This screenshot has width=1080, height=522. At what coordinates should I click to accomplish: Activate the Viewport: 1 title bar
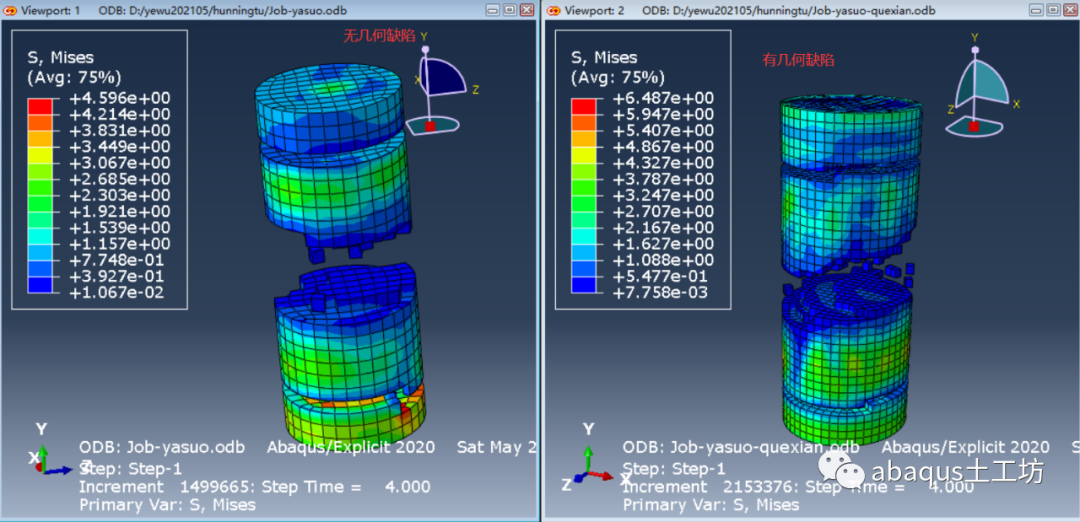[x=269, y=10]
